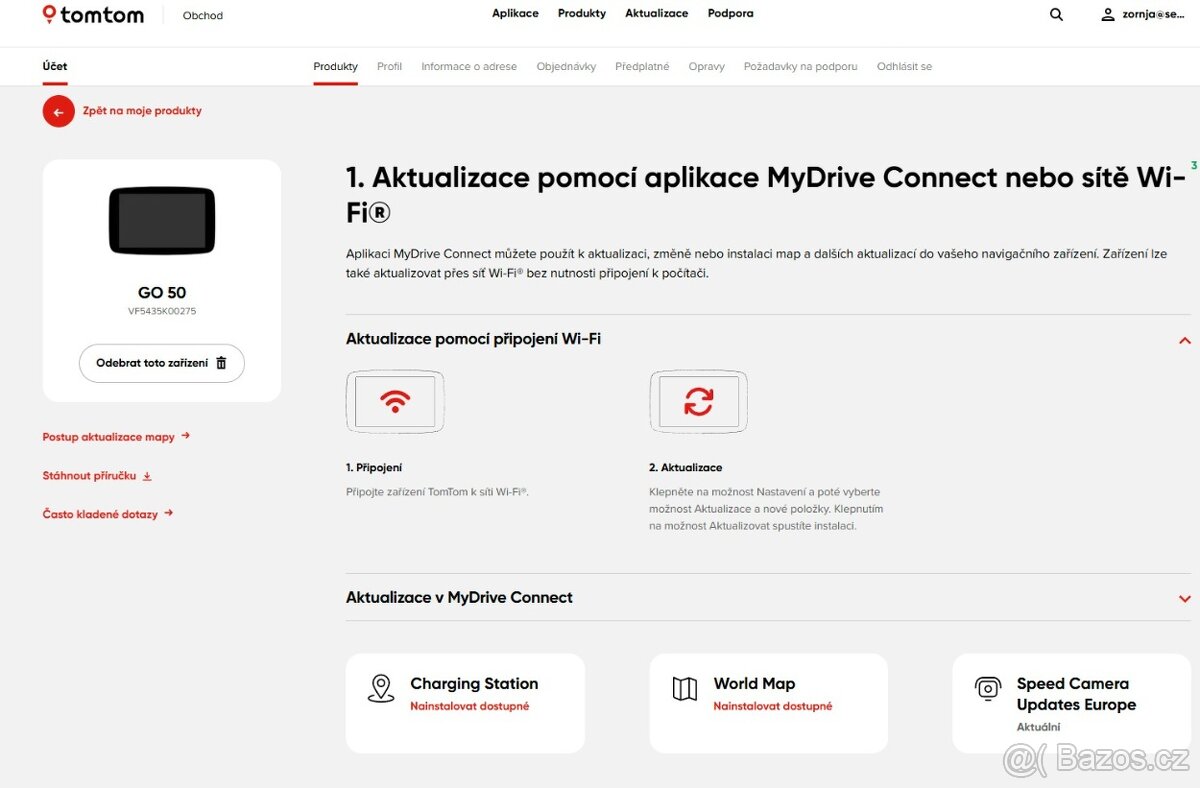Click the user account avatar icon
Viewport: 1200px width, 788px height.
1108,15
